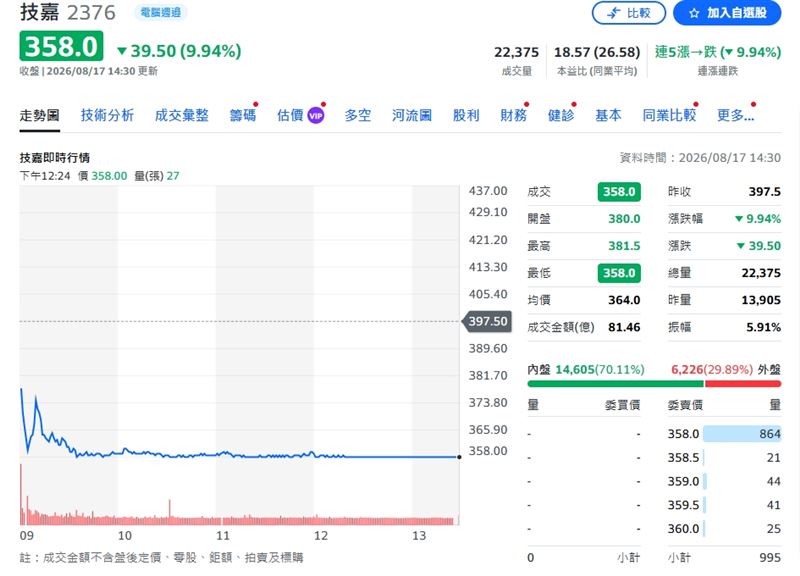Click the large green 358.0 price badge
Viewport: 800px width, 576px height.
click(x=61, y=46)
